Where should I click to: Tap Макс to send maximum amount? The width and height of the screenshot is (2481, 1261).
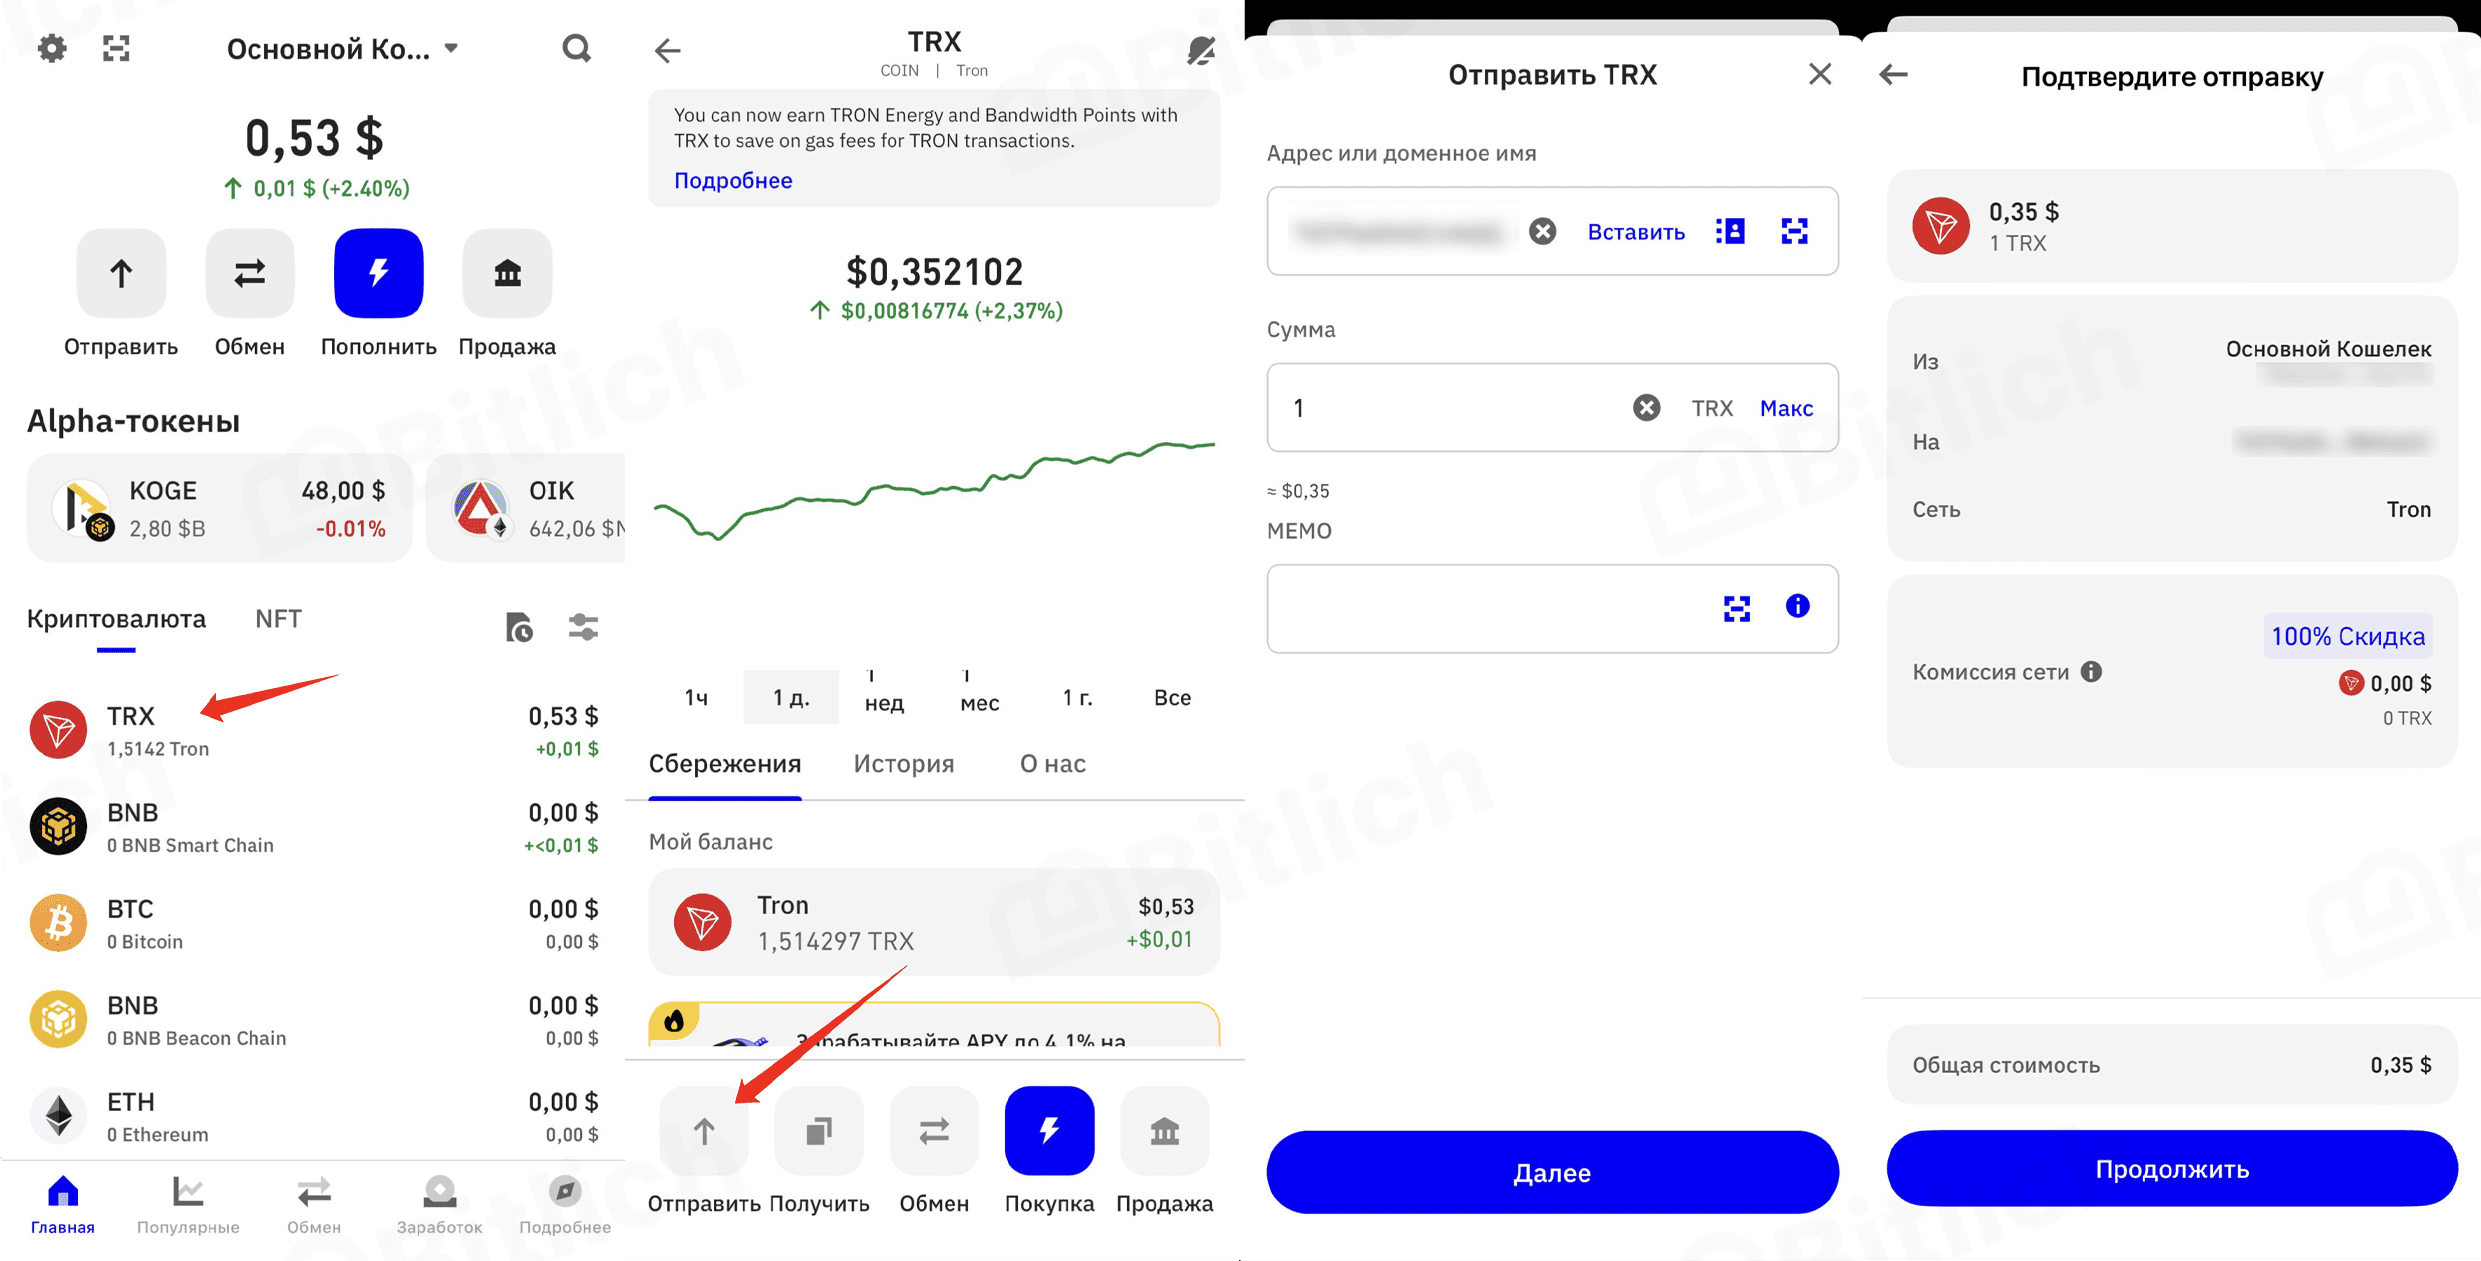click(1786, 408)
